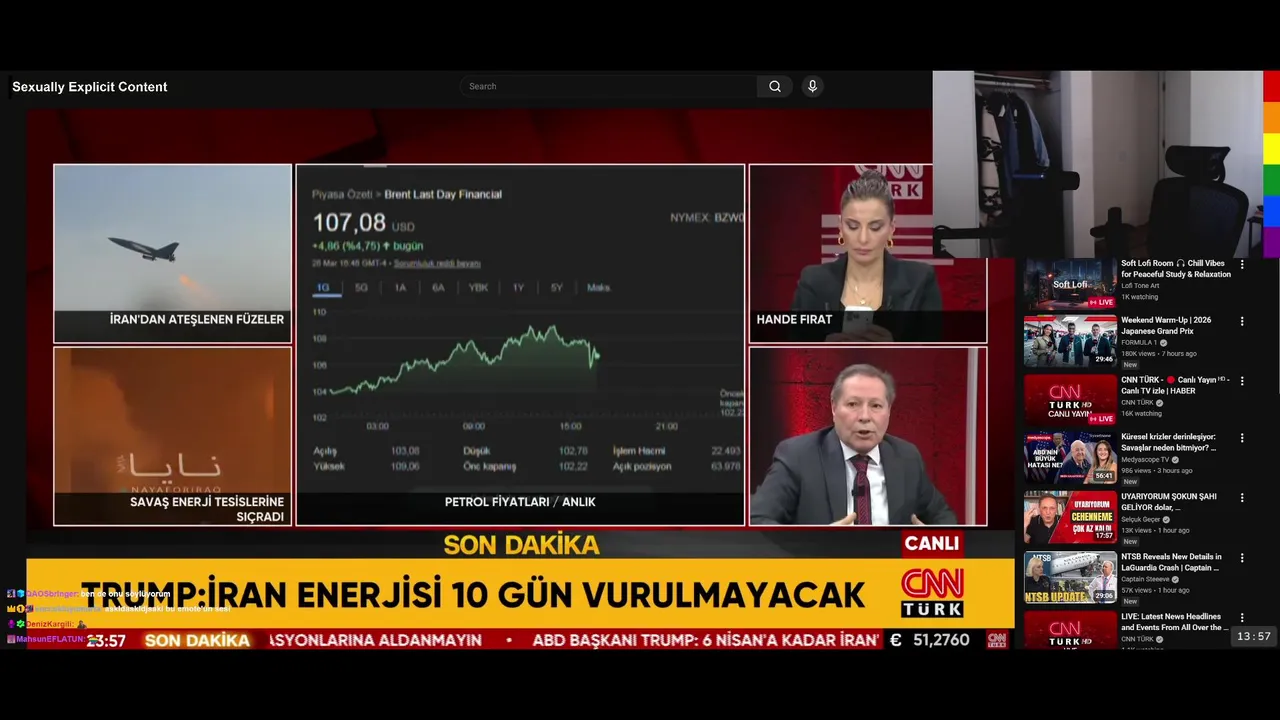Activate voice search microphone icon
Viewport: 1280px width, 720px height.
[812, 86]
